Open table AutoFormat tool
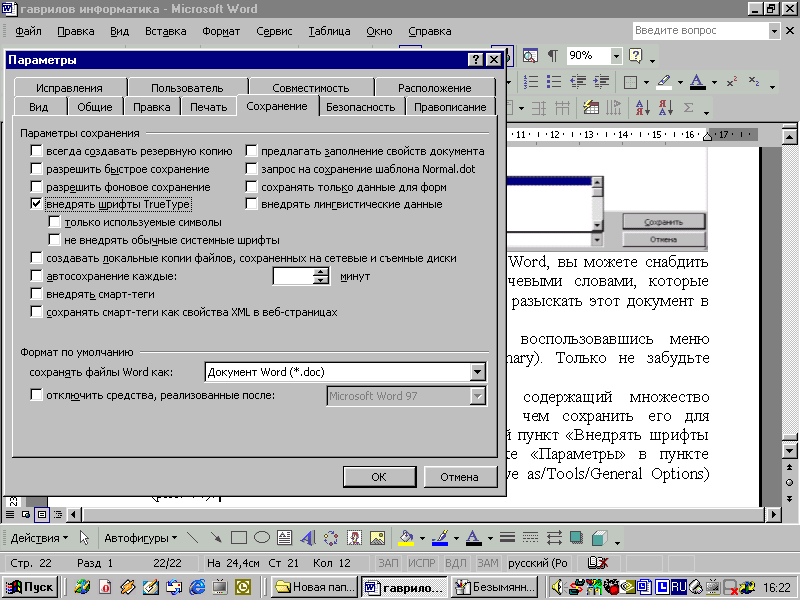This screenshot has width=800, height=600. 591,108
